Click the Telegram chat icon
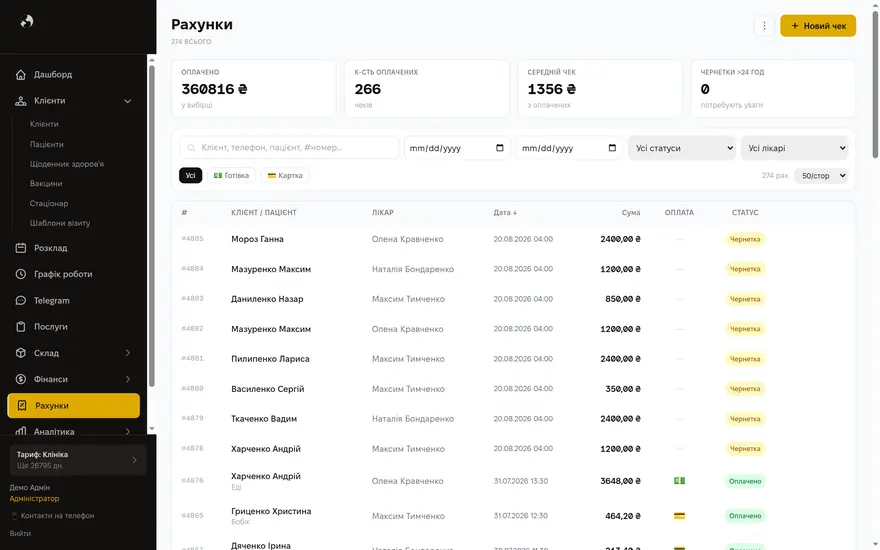This screenshot has height=550, width=880. pyautogui.click(x=21, y=301)
